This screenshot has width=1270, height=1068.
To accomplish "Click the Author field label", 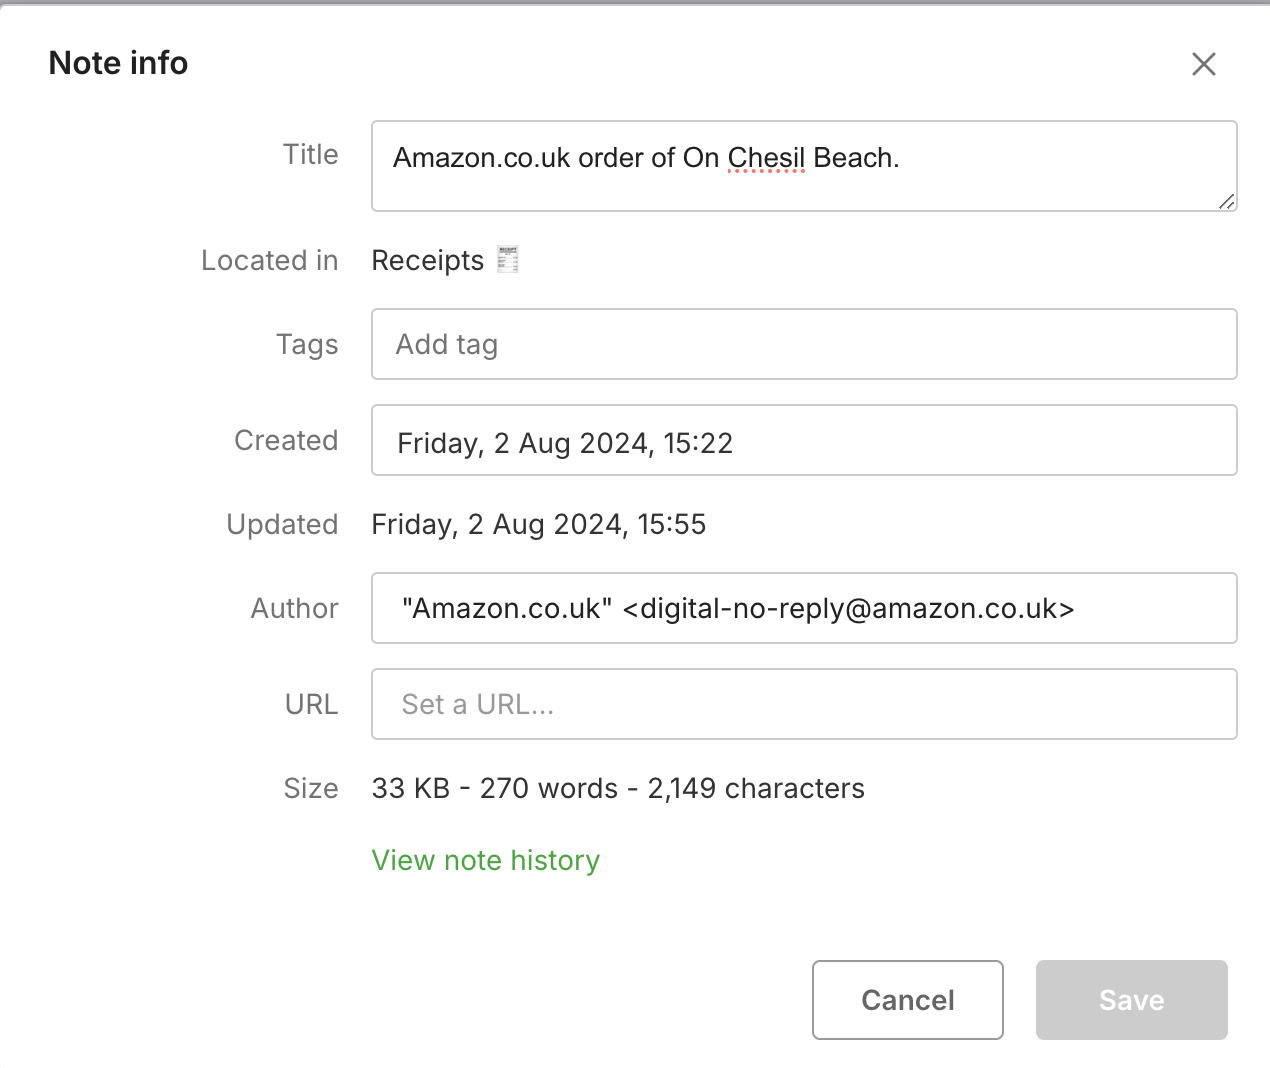I will pyautogui.click(x=294, y=609).
